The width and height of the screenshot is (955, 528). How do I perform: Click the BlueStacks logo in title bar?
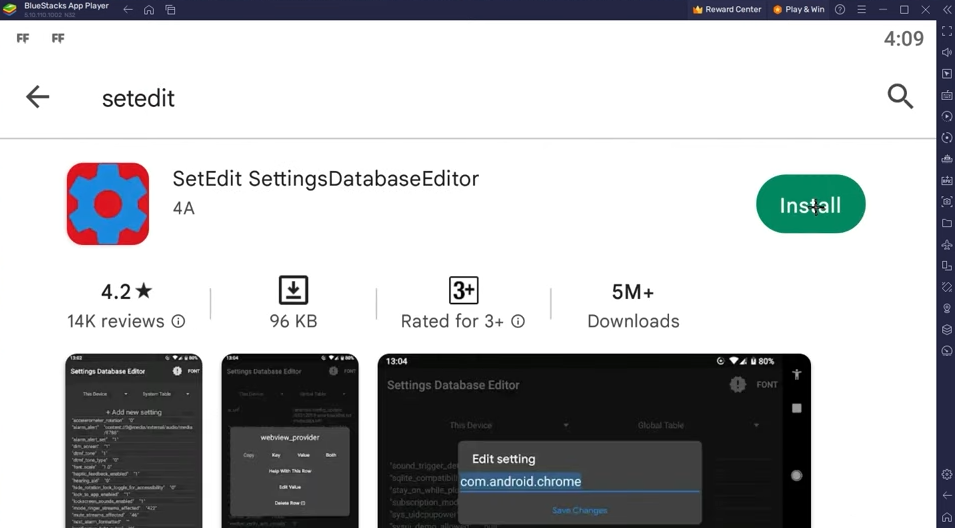point(10,10)
